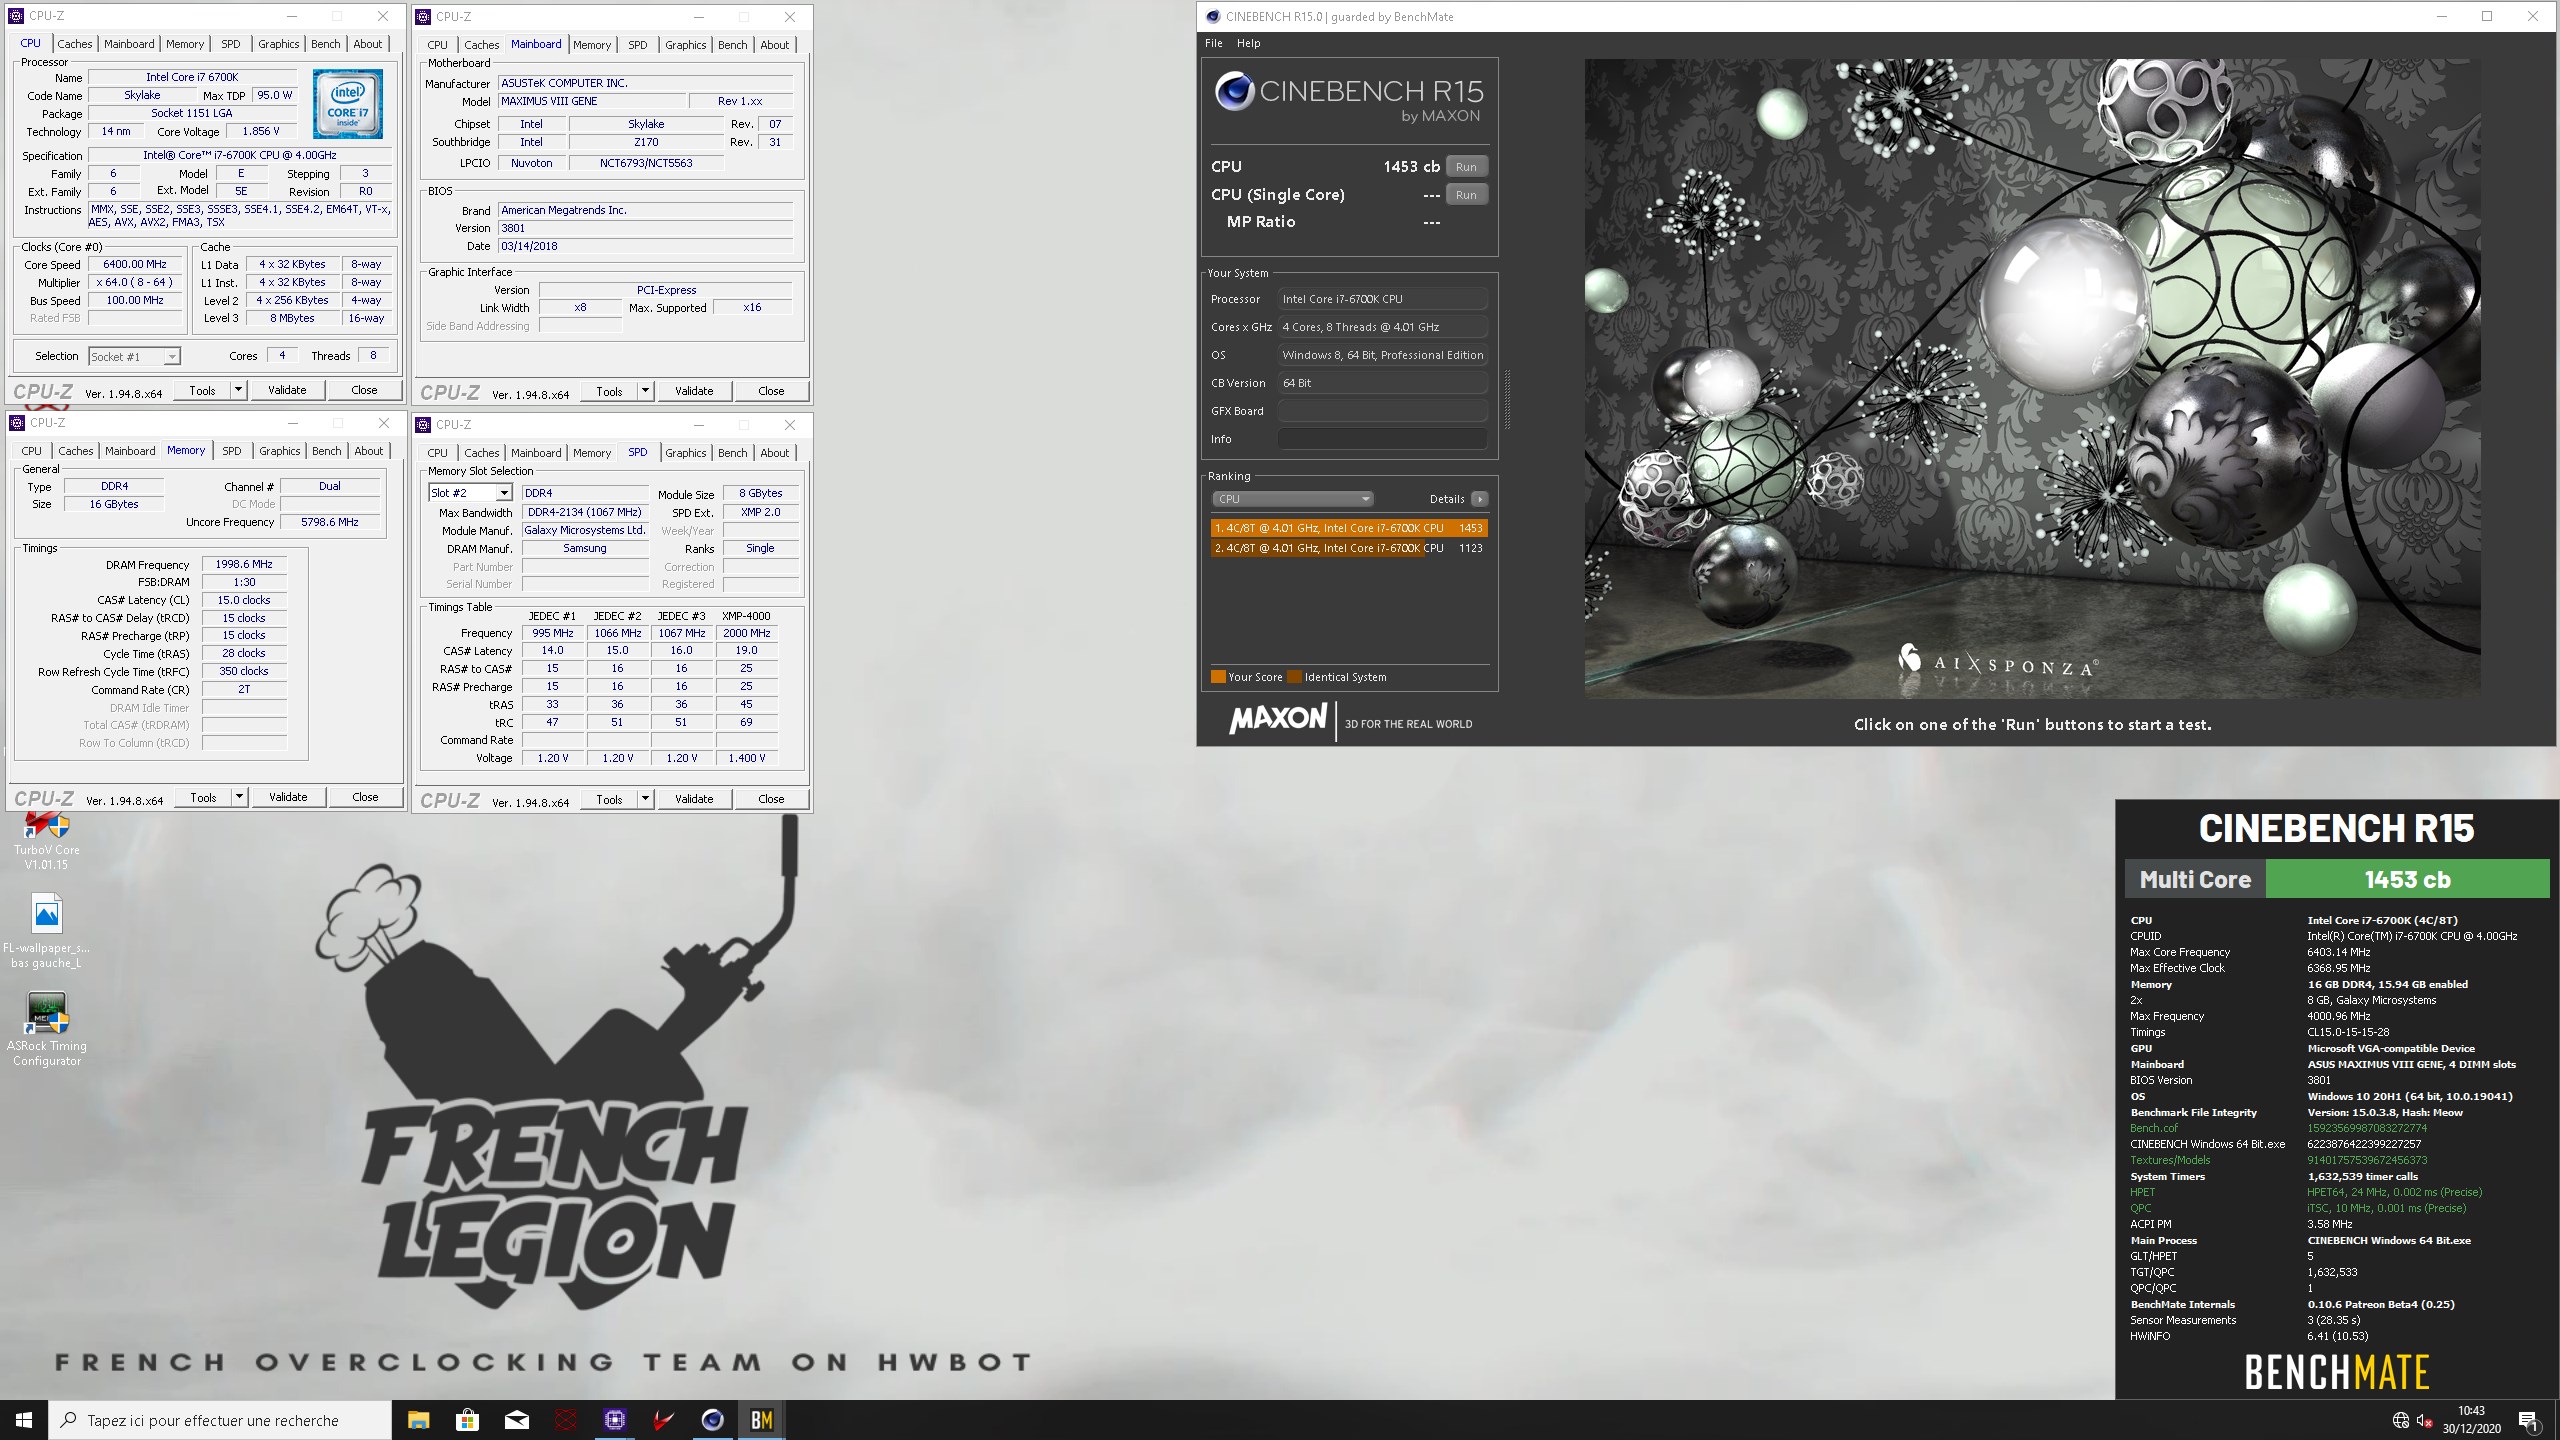2560x1440 pixels.
Task: Select second ranking entry scoring 1123
Action: [1348, 548]
